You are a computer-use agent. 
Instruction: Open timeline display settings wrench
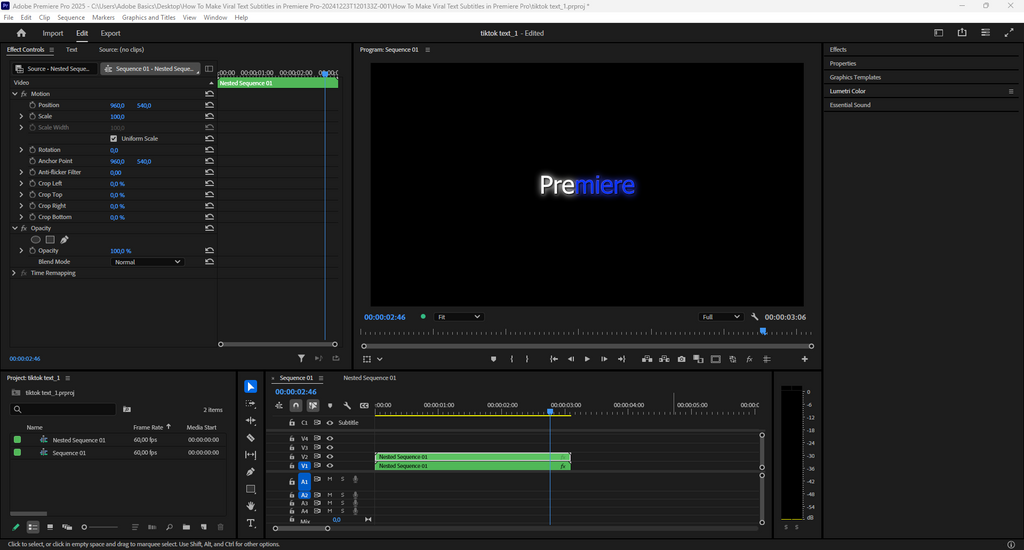pos(347,406)
